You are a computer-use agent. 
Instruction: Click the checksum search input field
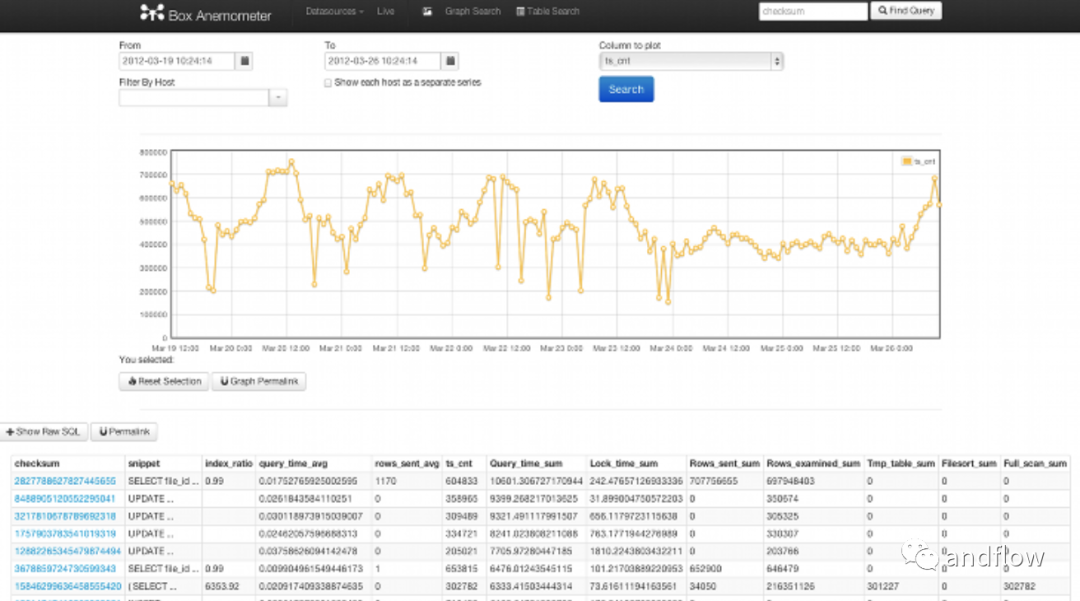click(812, 11)
